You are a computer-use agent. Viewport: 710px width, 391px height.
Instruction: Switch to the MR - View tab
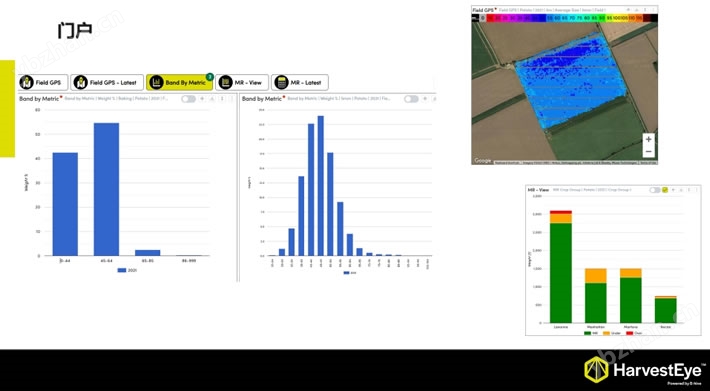[242, 82]
